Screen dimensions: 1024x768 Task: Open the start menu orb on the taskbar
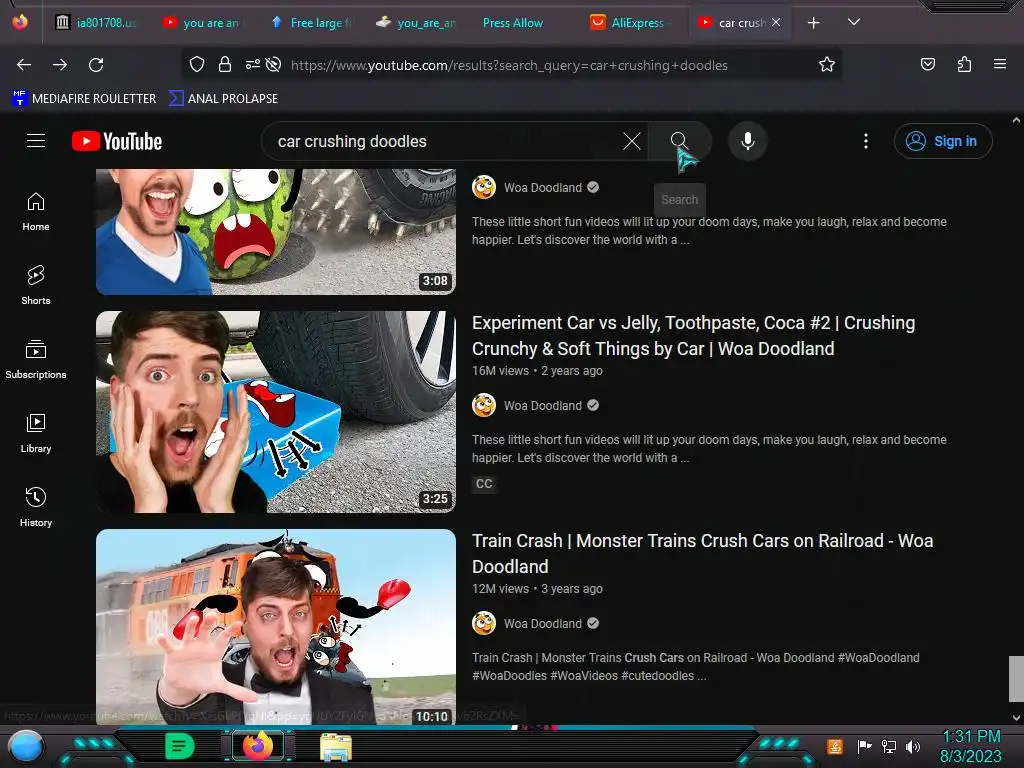click(27, 746)
